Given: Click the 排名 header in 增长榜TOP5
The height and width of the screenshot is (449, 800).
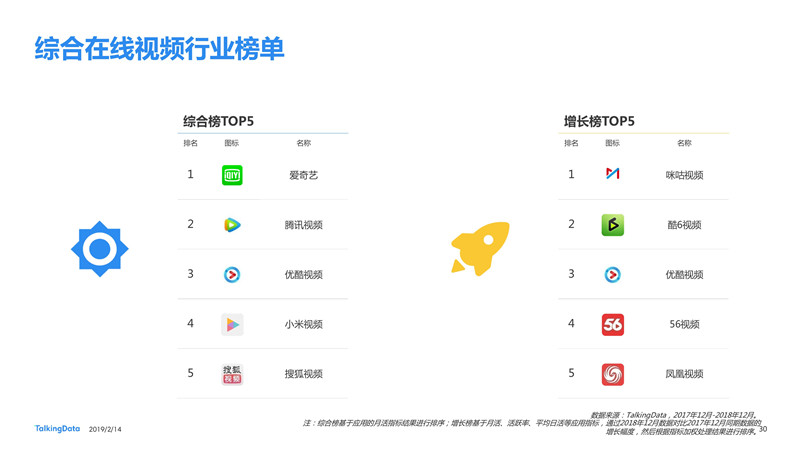Looking at the screenshot, I should pyautogui.click(x=571, y=143).
